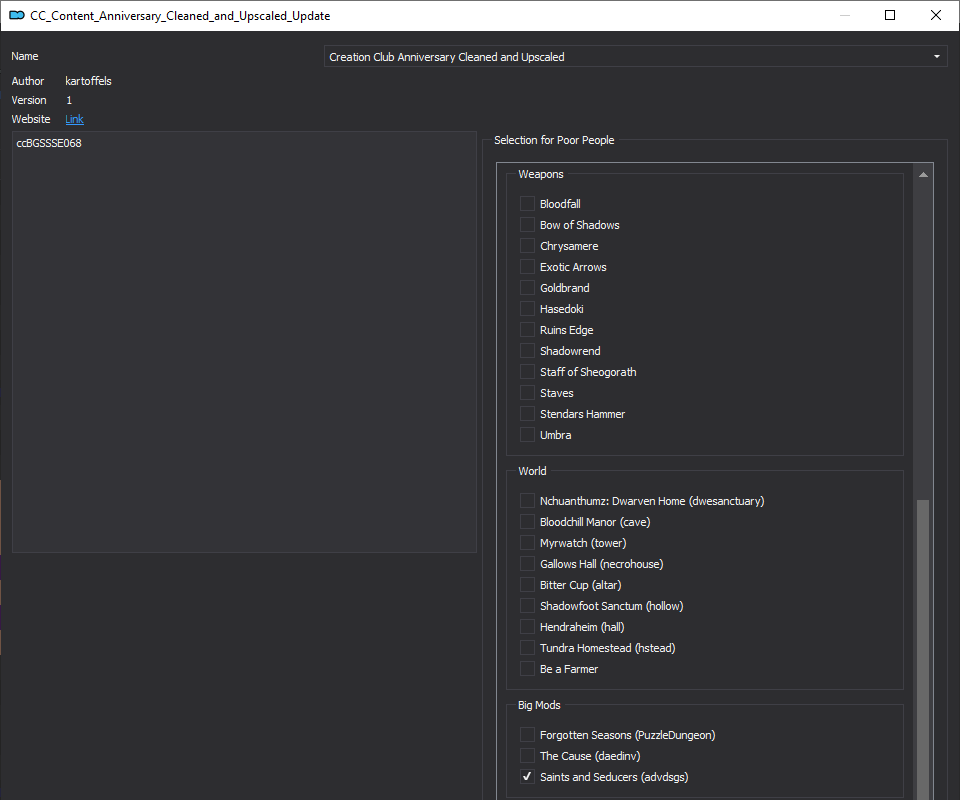Viewport: 960px width, 800px height.
Task: Click the Big Mods group heading
Action: coord(539,705)
